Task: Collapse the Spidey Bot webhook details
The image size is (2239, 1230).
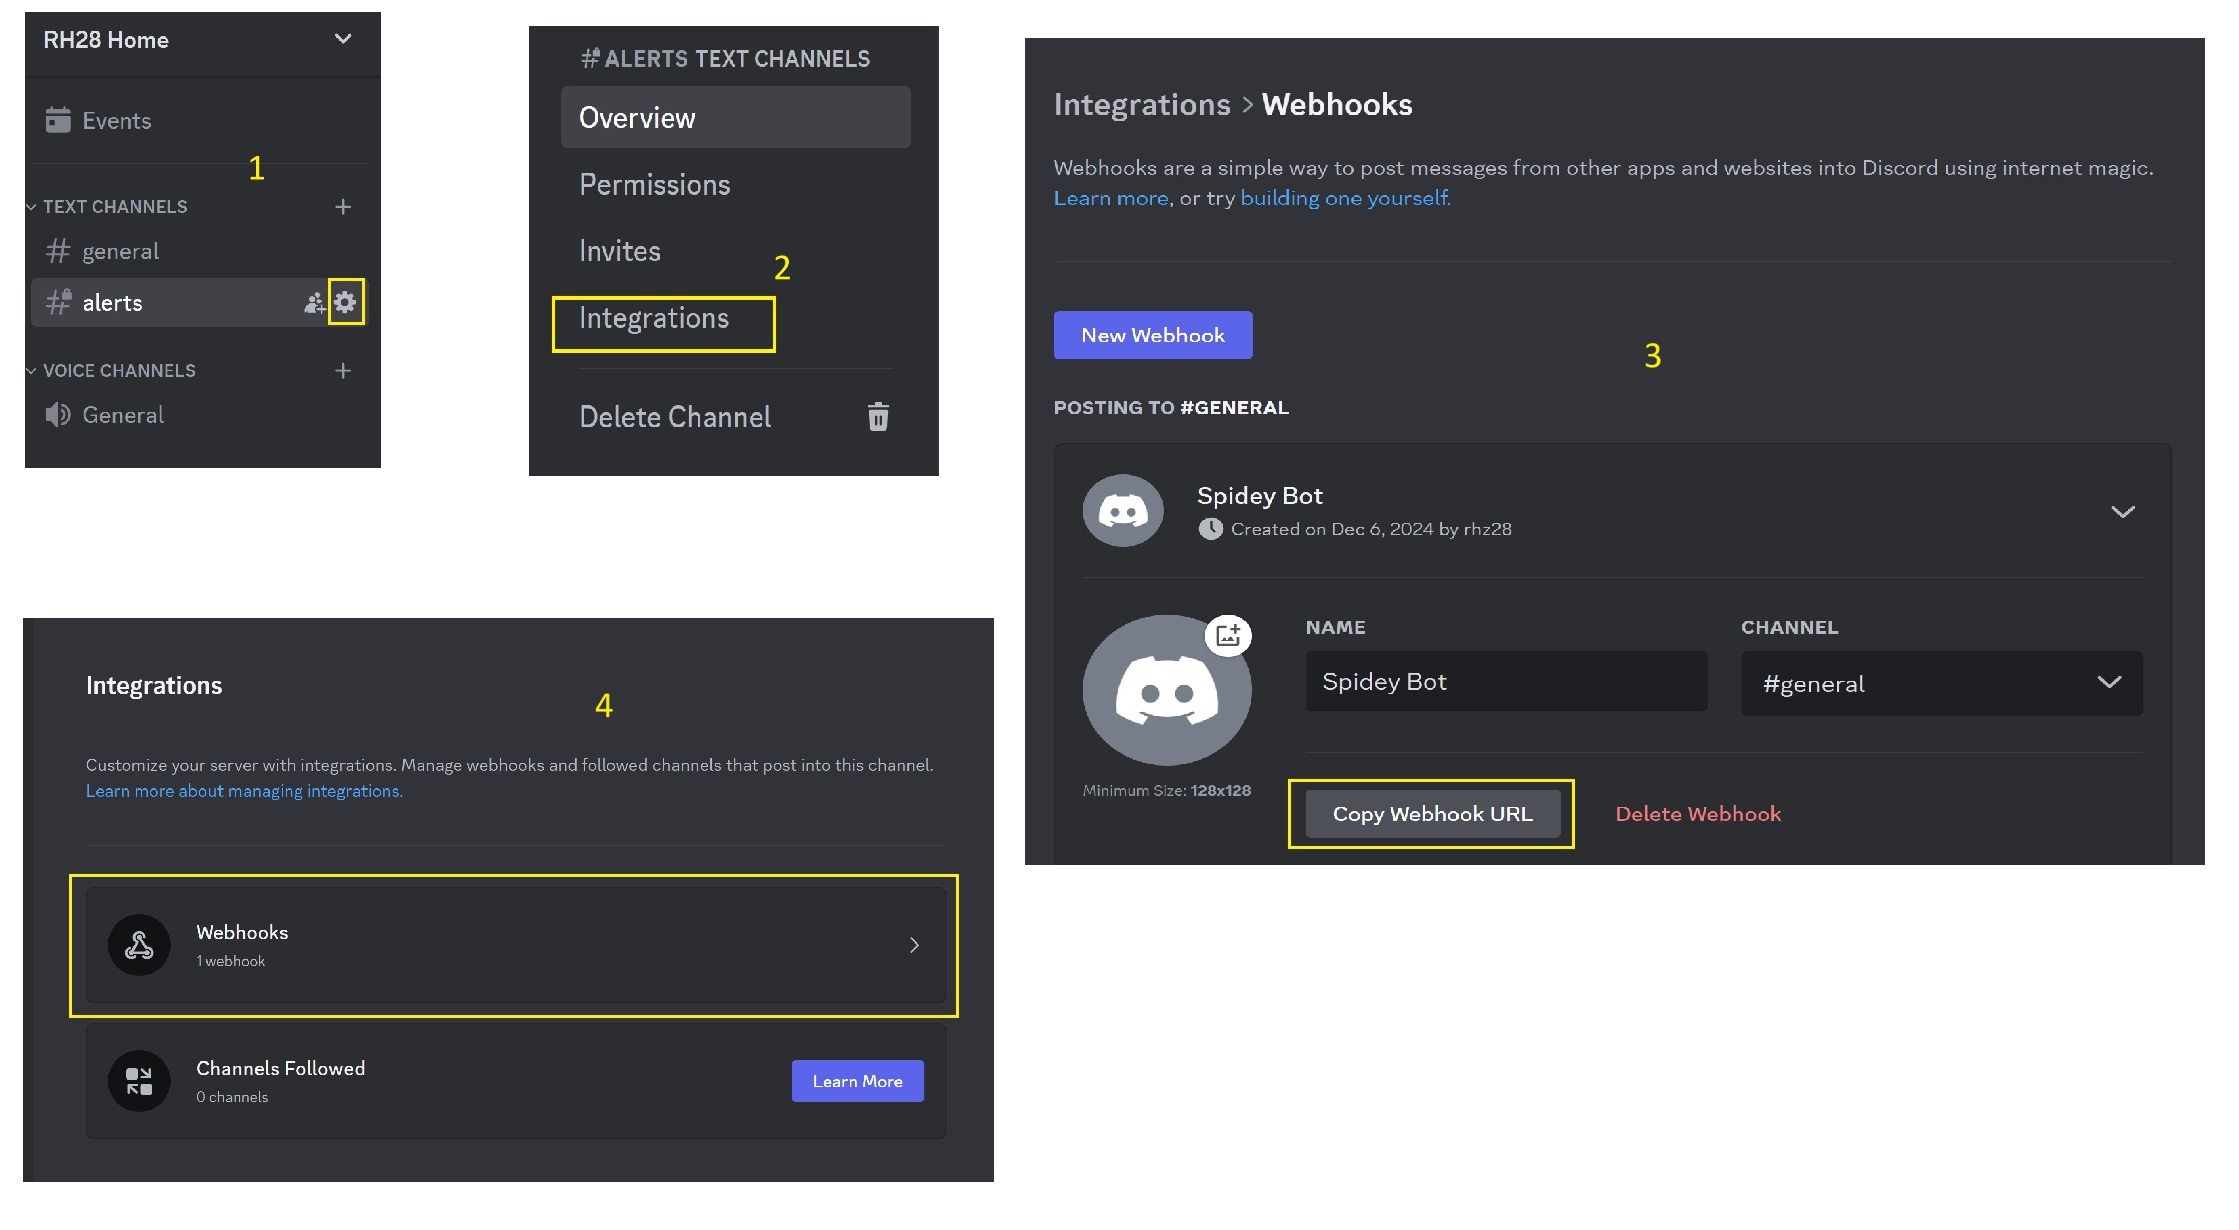Action: coord(2122,511)
